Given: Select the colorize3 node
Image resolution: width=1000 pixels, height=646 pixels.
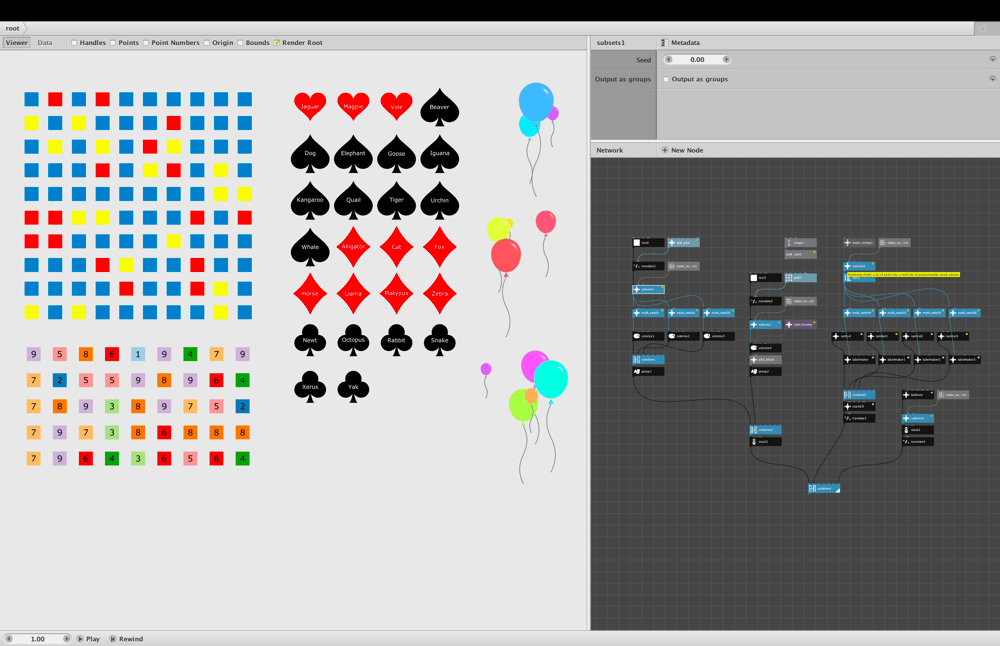Looking at the screenshot, I should pyautogui.click(x=719, y=336).
